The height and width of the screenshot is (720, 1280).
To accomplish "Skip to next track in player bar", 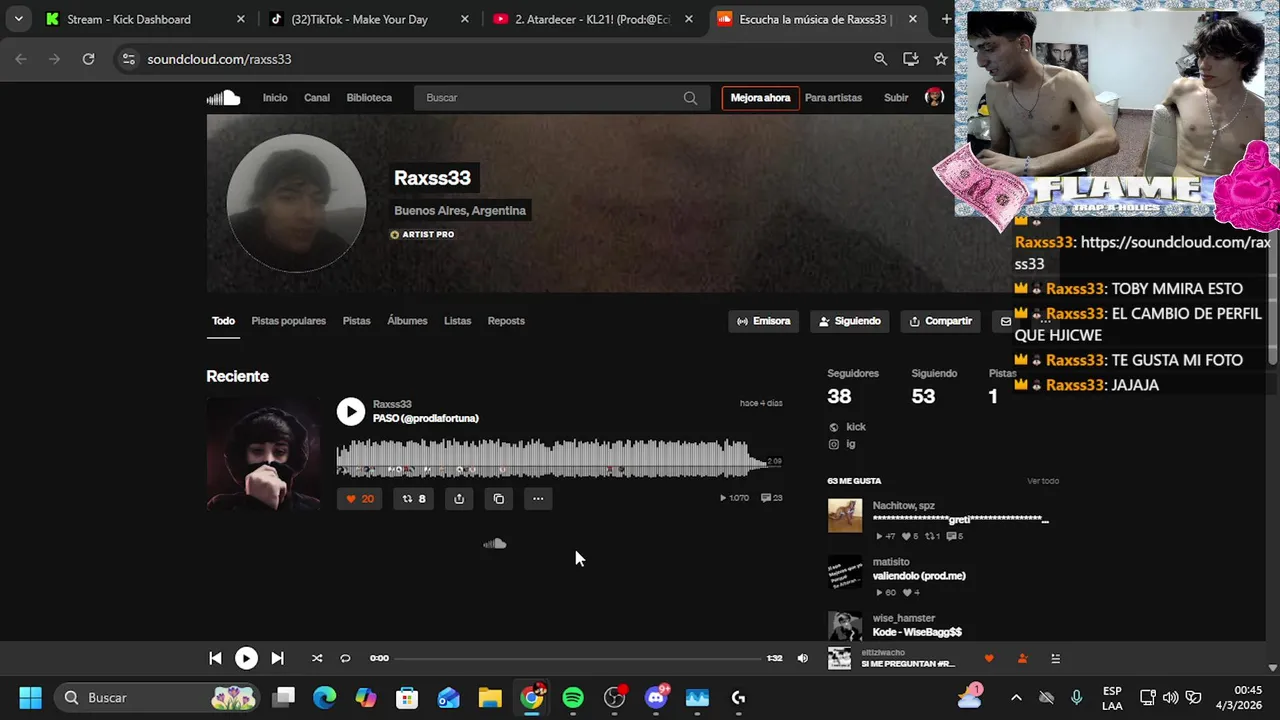I will coord(277,658).
